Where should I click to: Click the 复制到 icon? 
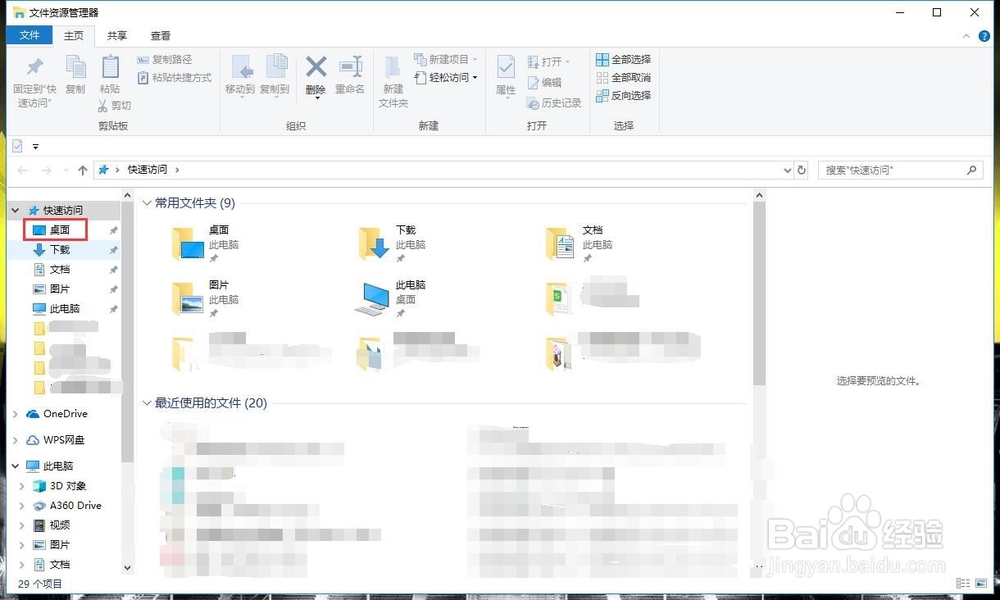(276, 68)
